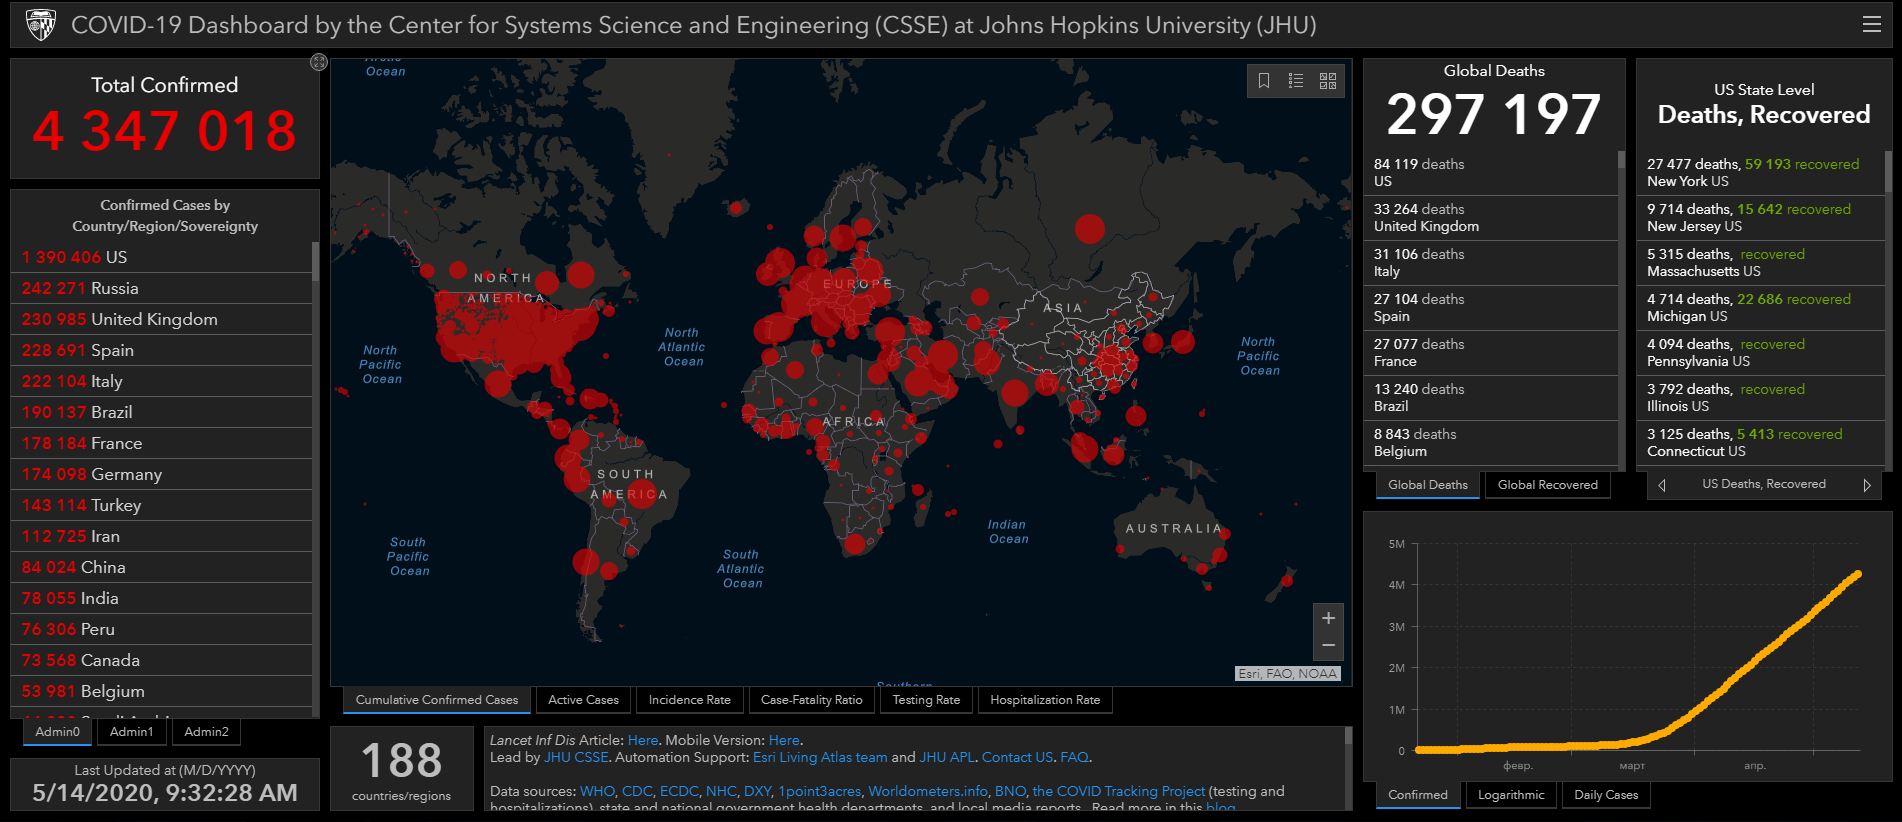Screen dimensions: 1902x822
Task: Switch chart to Logarithmic view
Action: (x=1510, y=795)
